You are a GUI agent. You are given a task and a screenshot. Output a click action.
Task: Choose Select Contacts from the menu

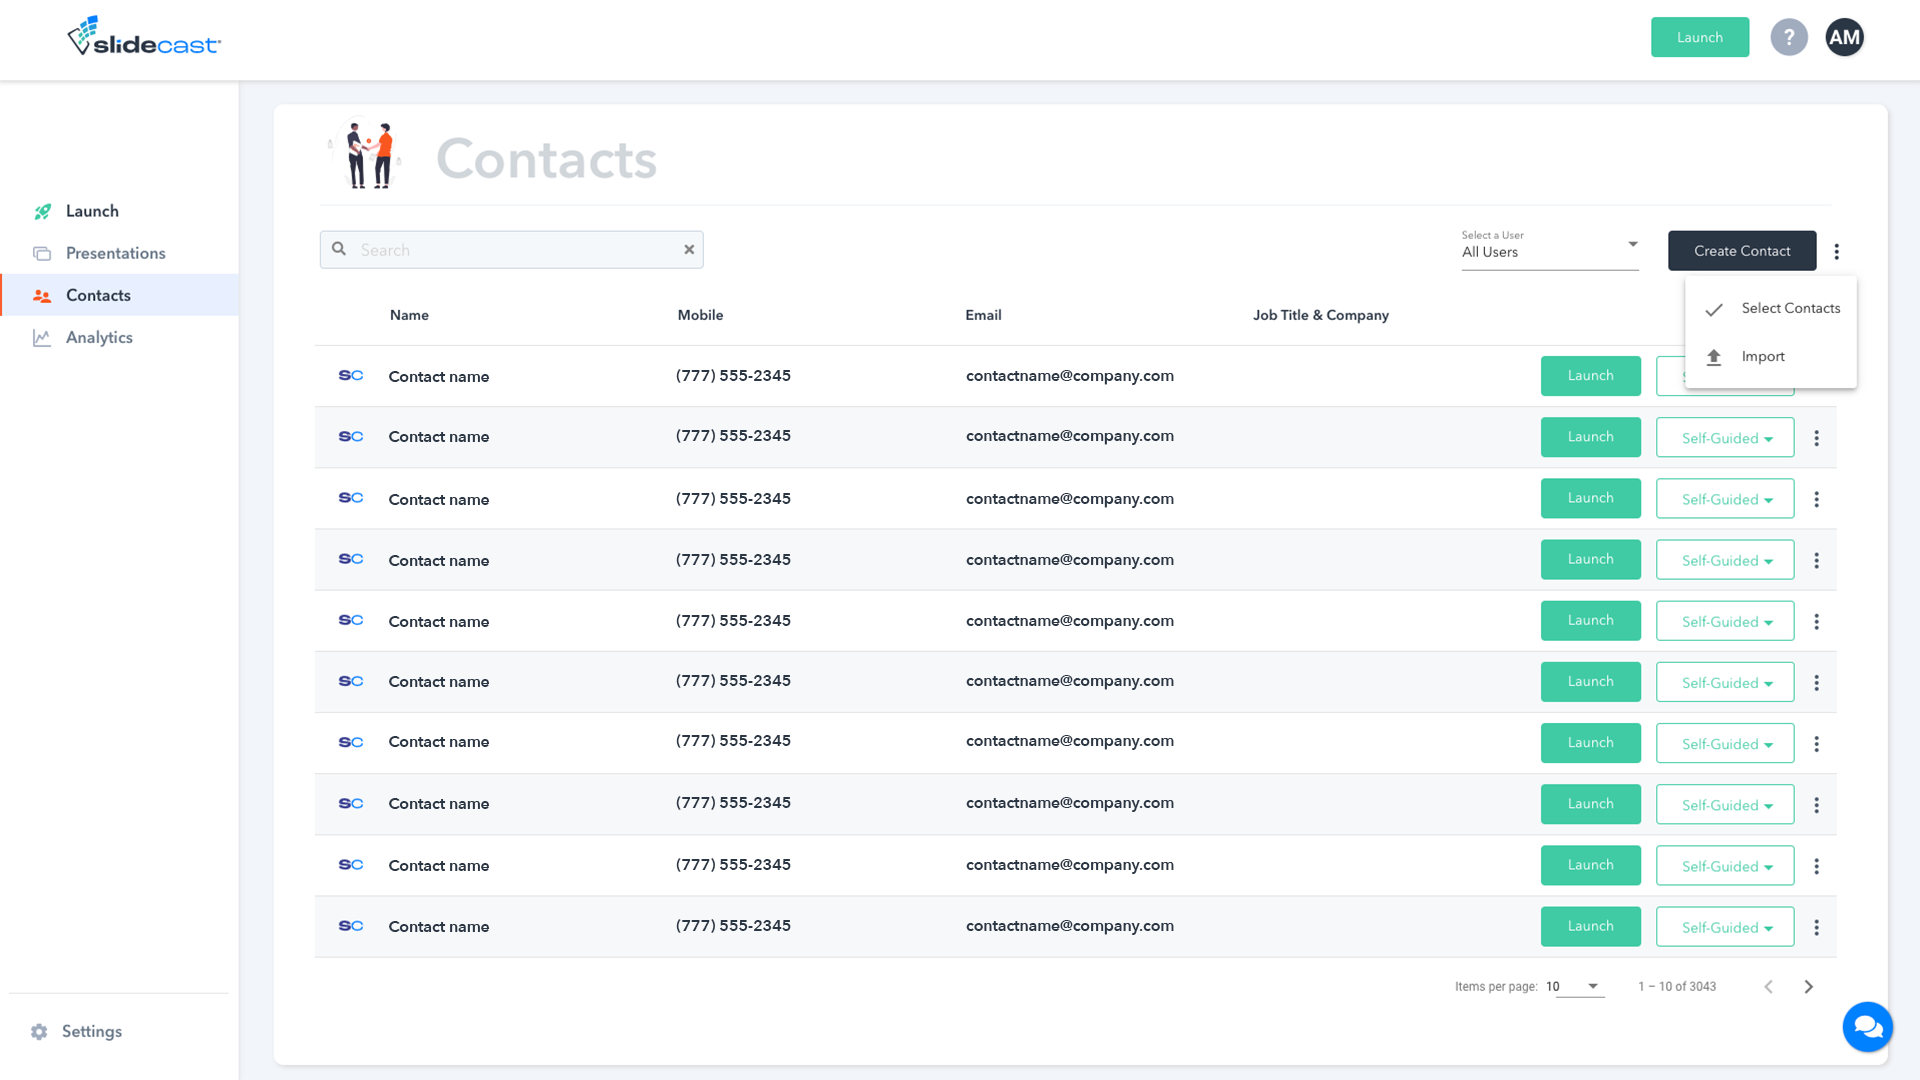(1789, 308)
